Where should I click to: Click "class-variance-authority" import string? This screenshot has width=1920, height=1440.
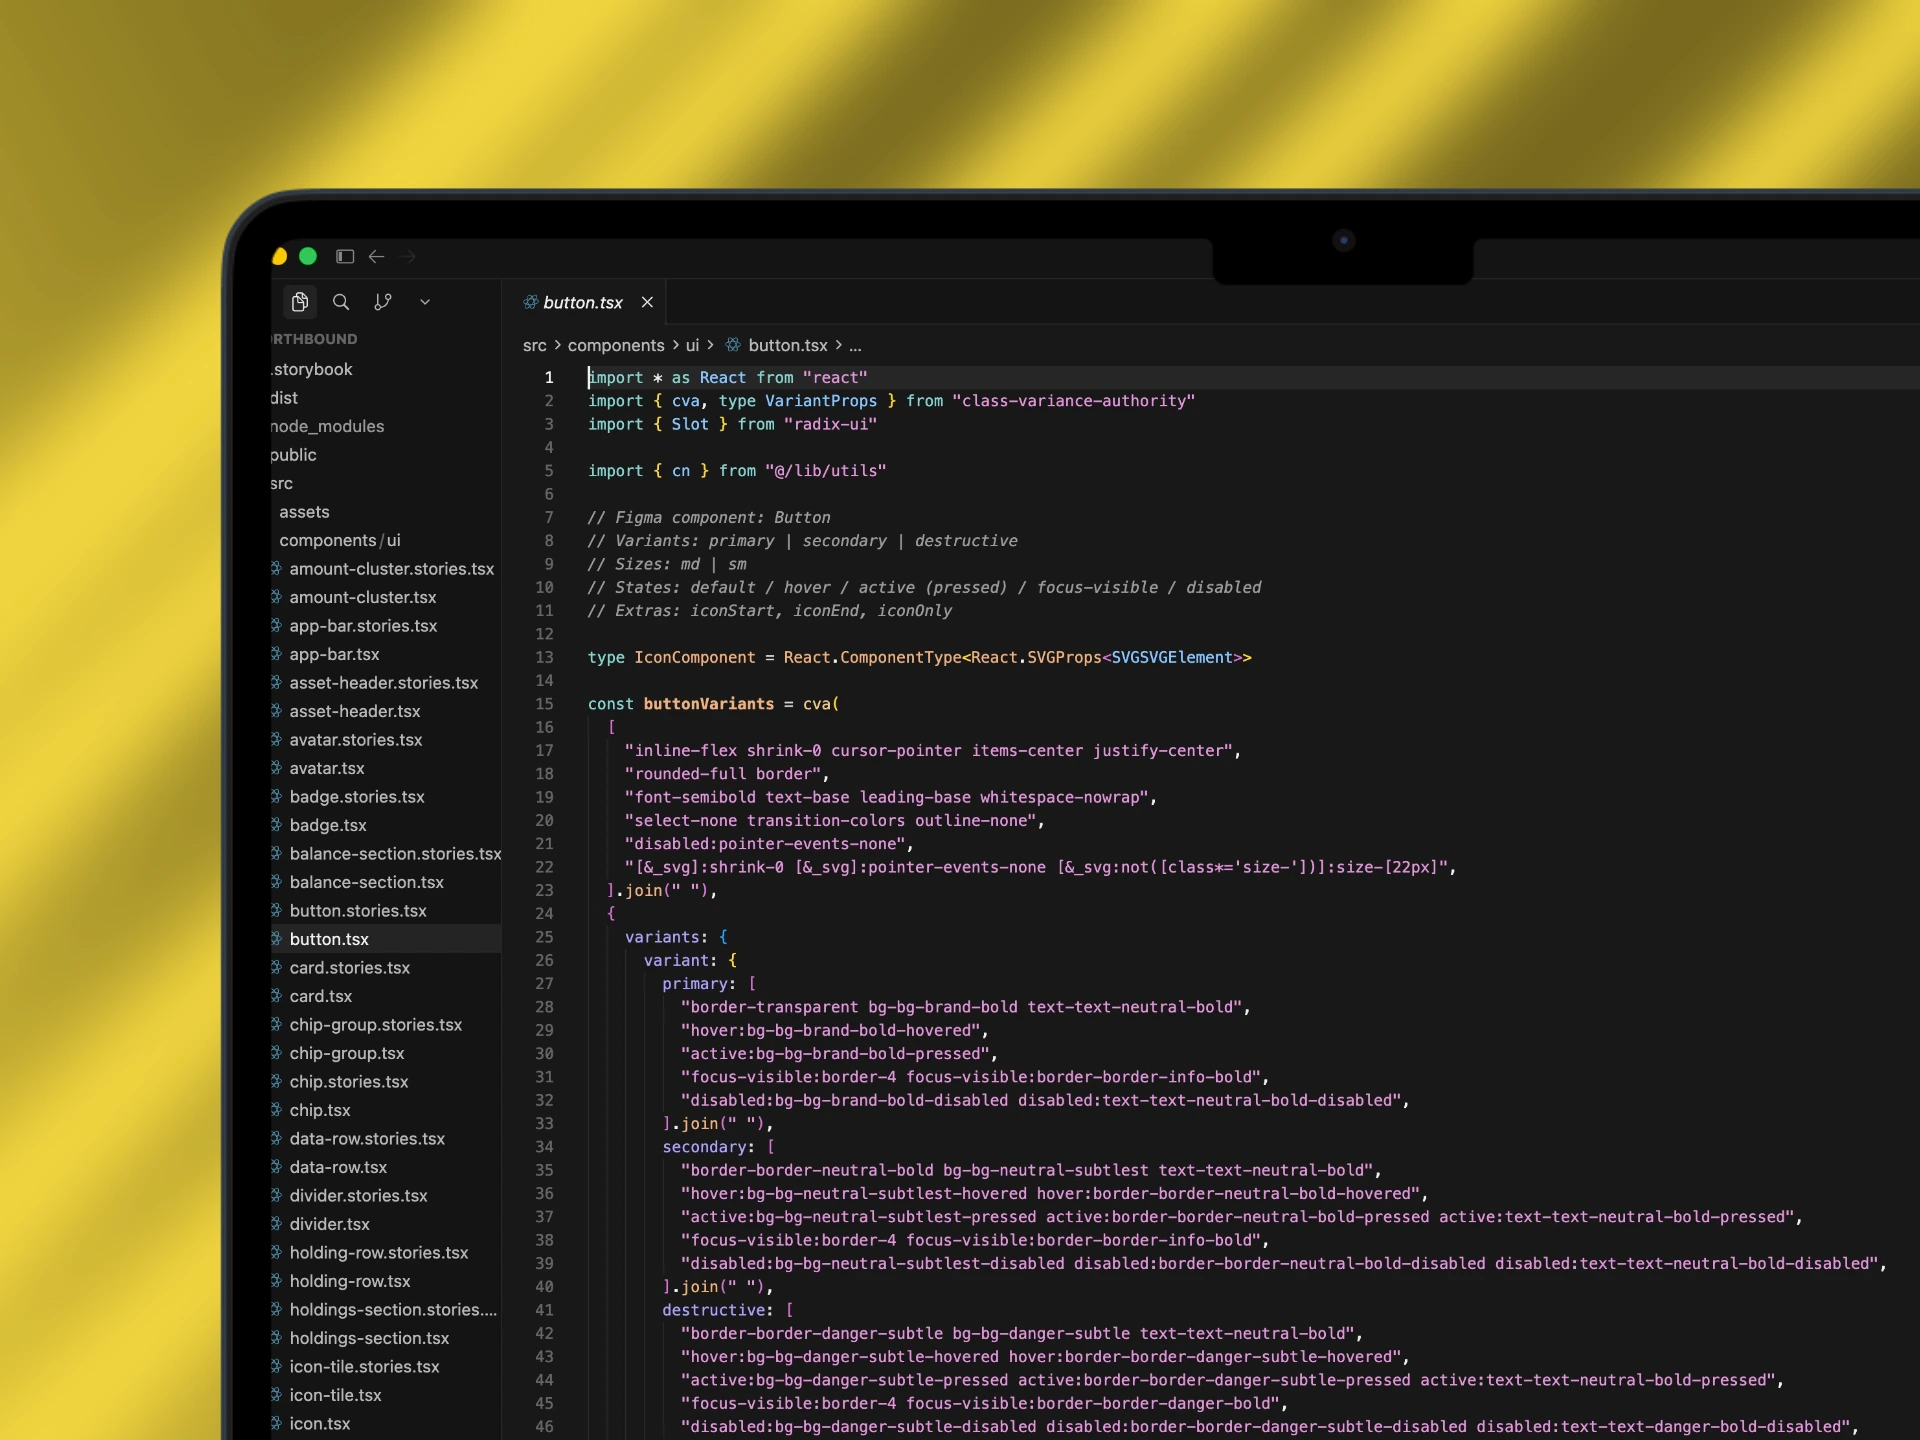tap(1074, 401)
